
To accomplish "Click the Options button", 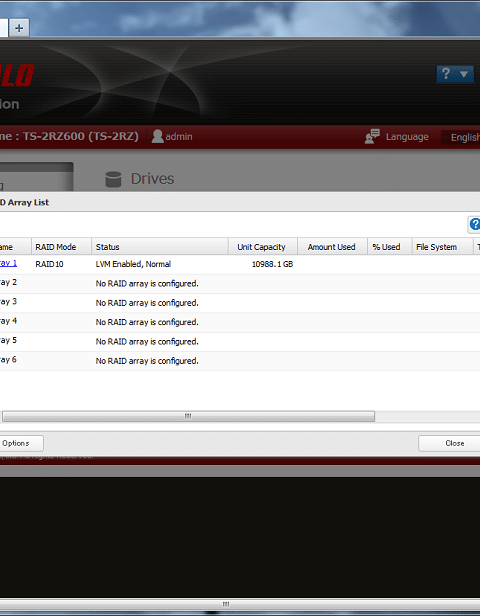I will (x=20, y=443).
